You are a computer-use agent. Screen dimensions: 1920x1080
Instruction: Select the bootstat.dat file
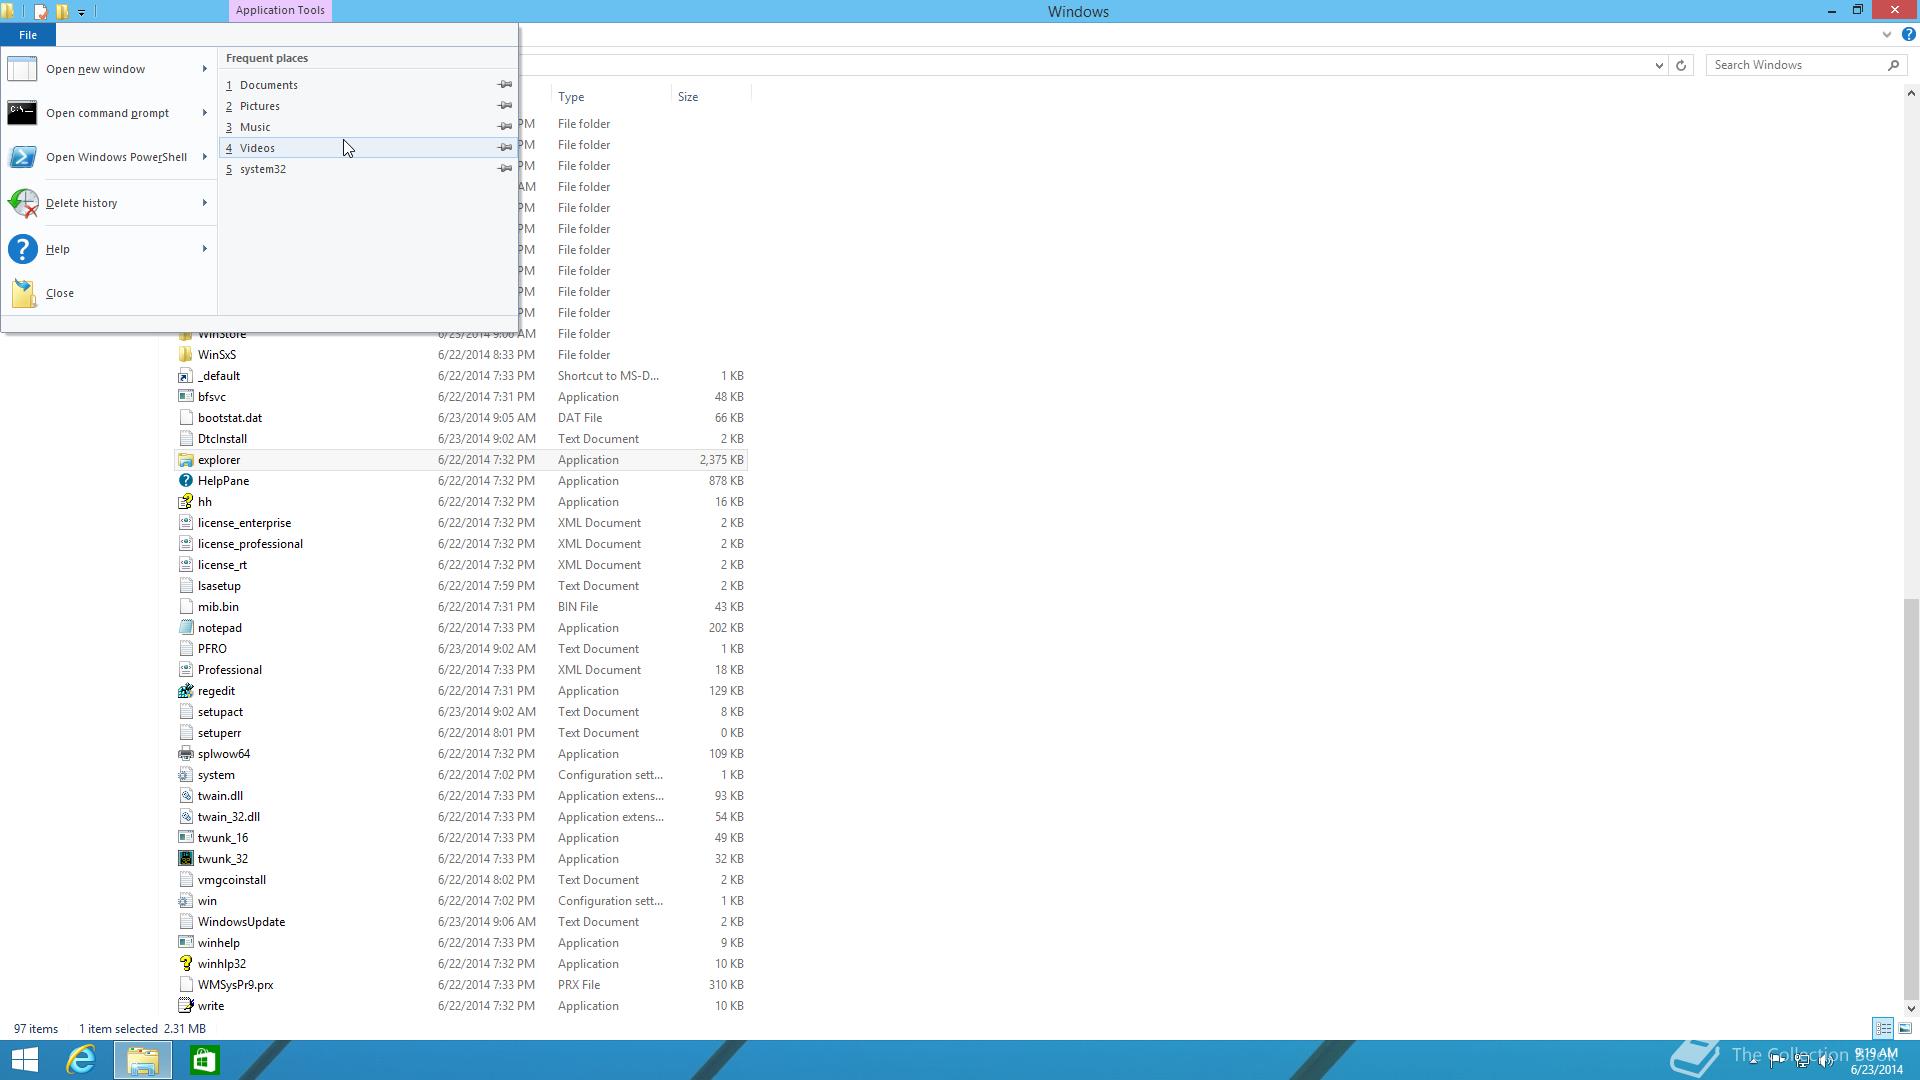click(x=230, y=418)
